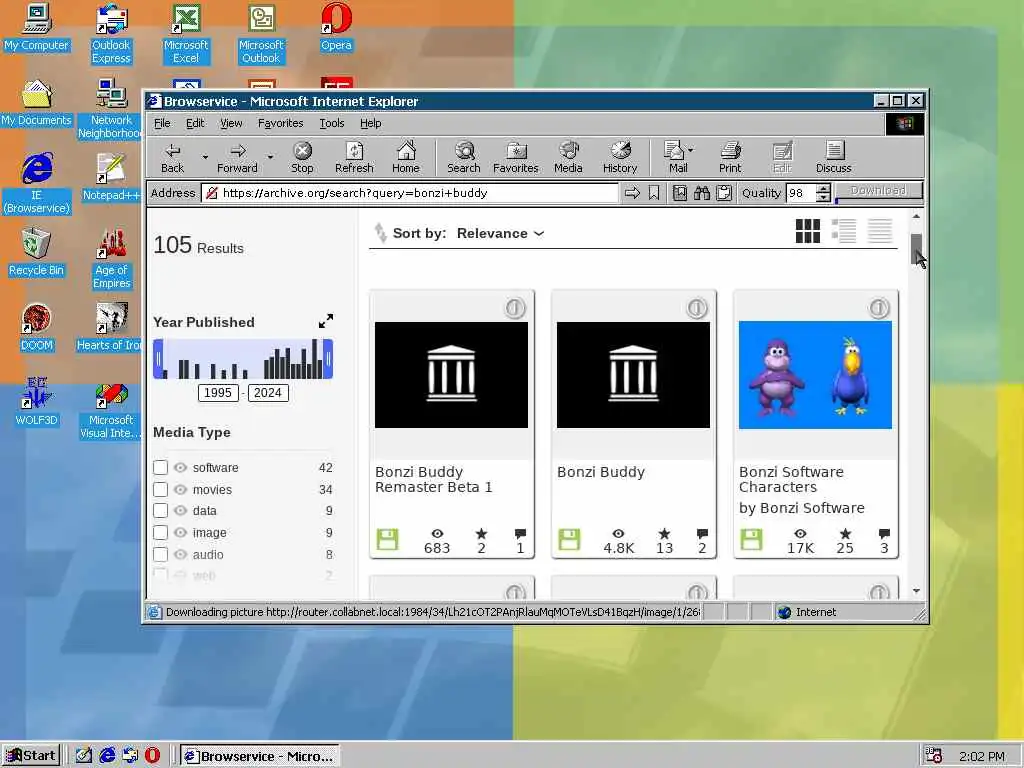
Task: Check the data media type checkbox
Action: point(161,511)
